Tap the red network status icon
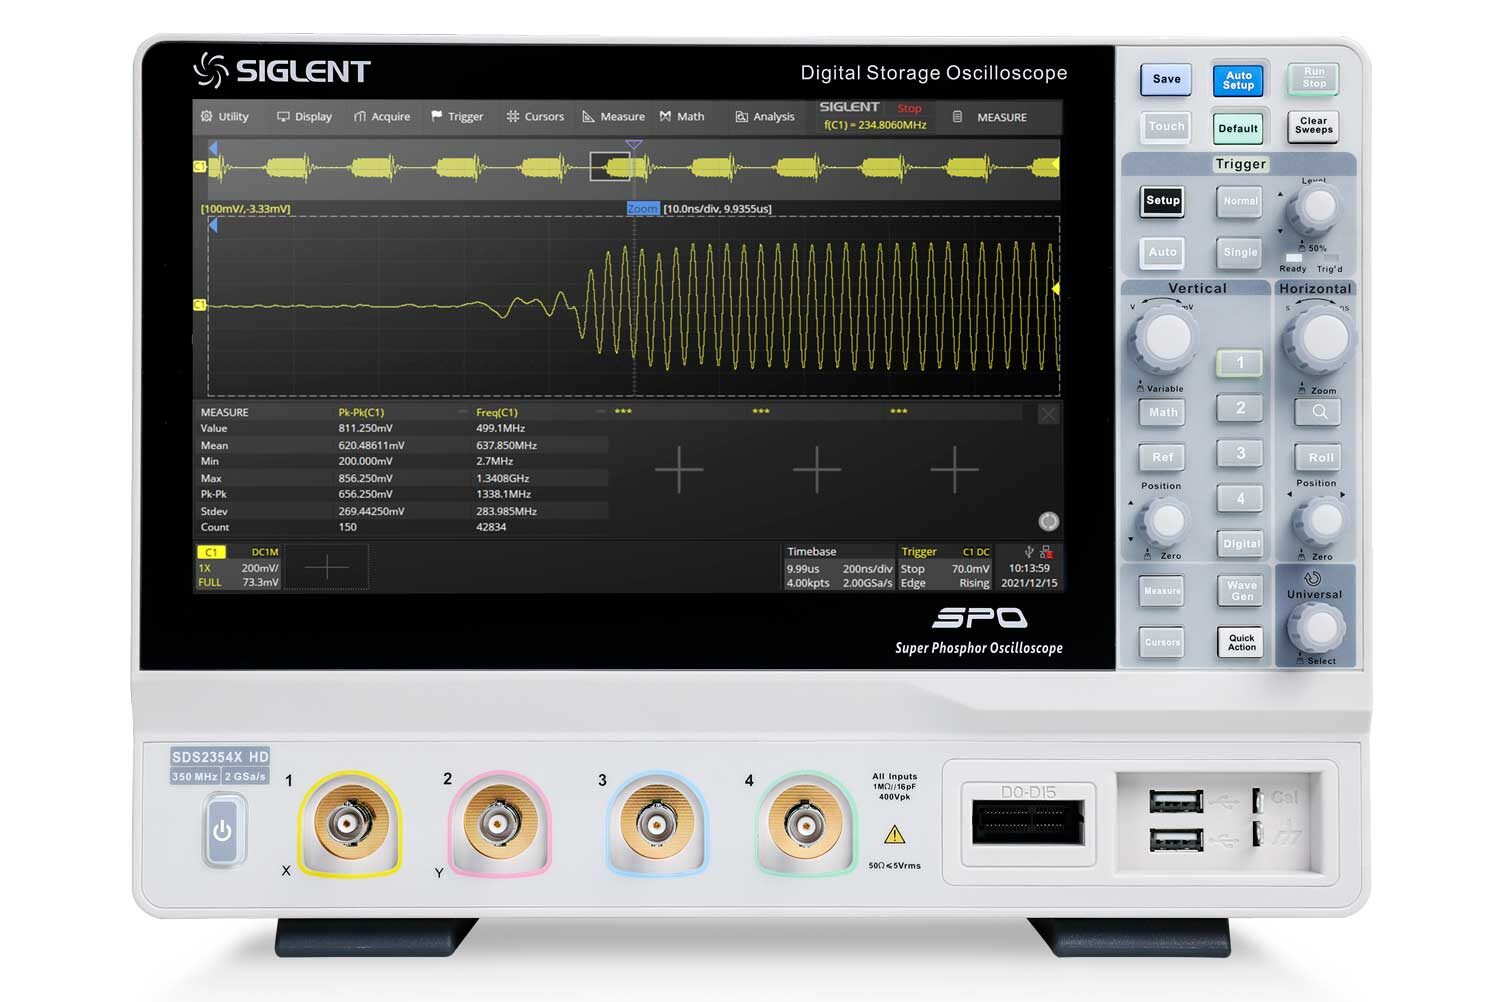 1046,552
